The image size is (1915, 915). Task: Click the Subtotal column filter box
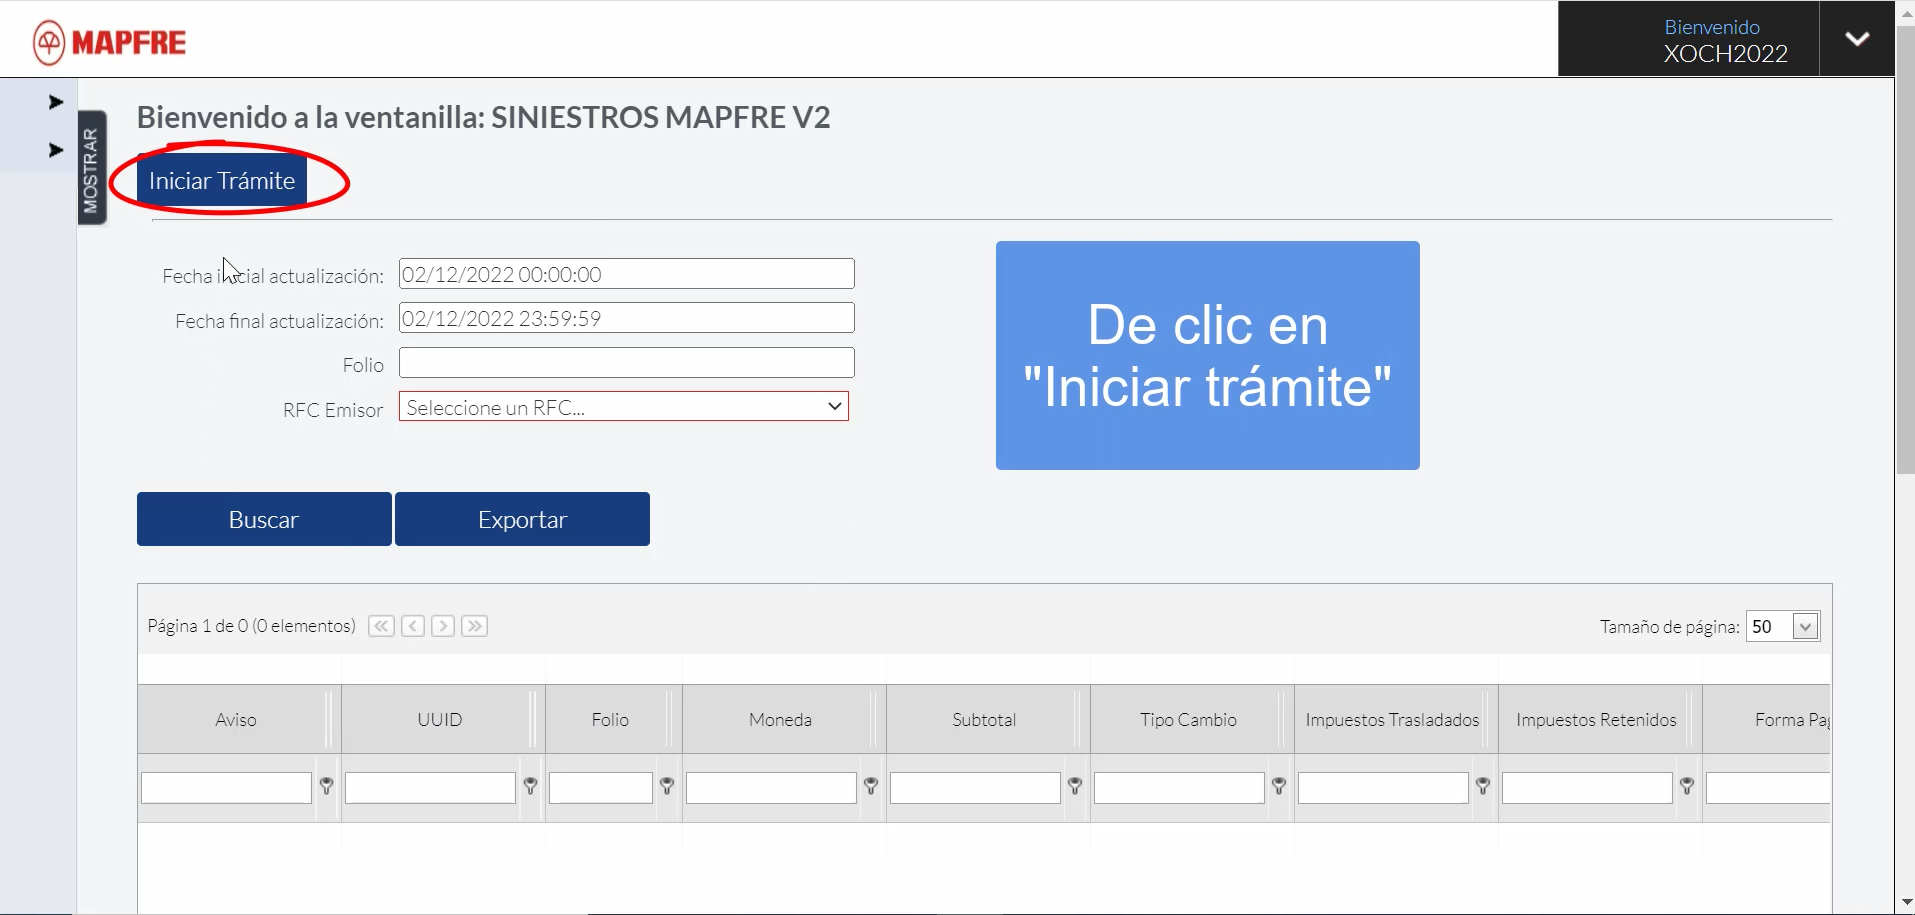(975, 788)
